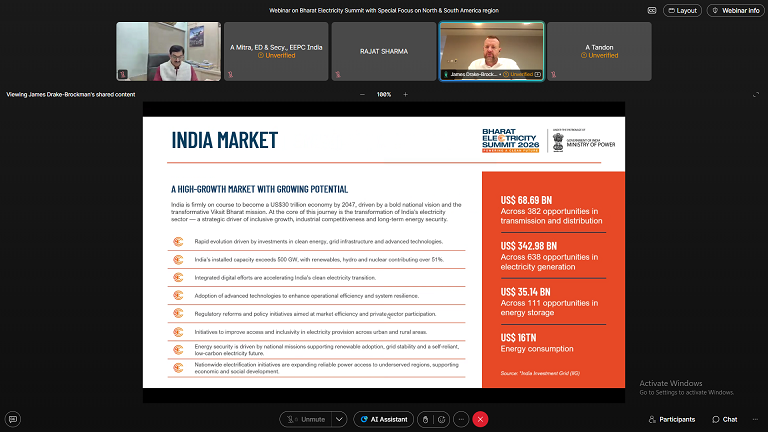
Task: Zoom in shared content with plus button
Action: pos(405,94)
